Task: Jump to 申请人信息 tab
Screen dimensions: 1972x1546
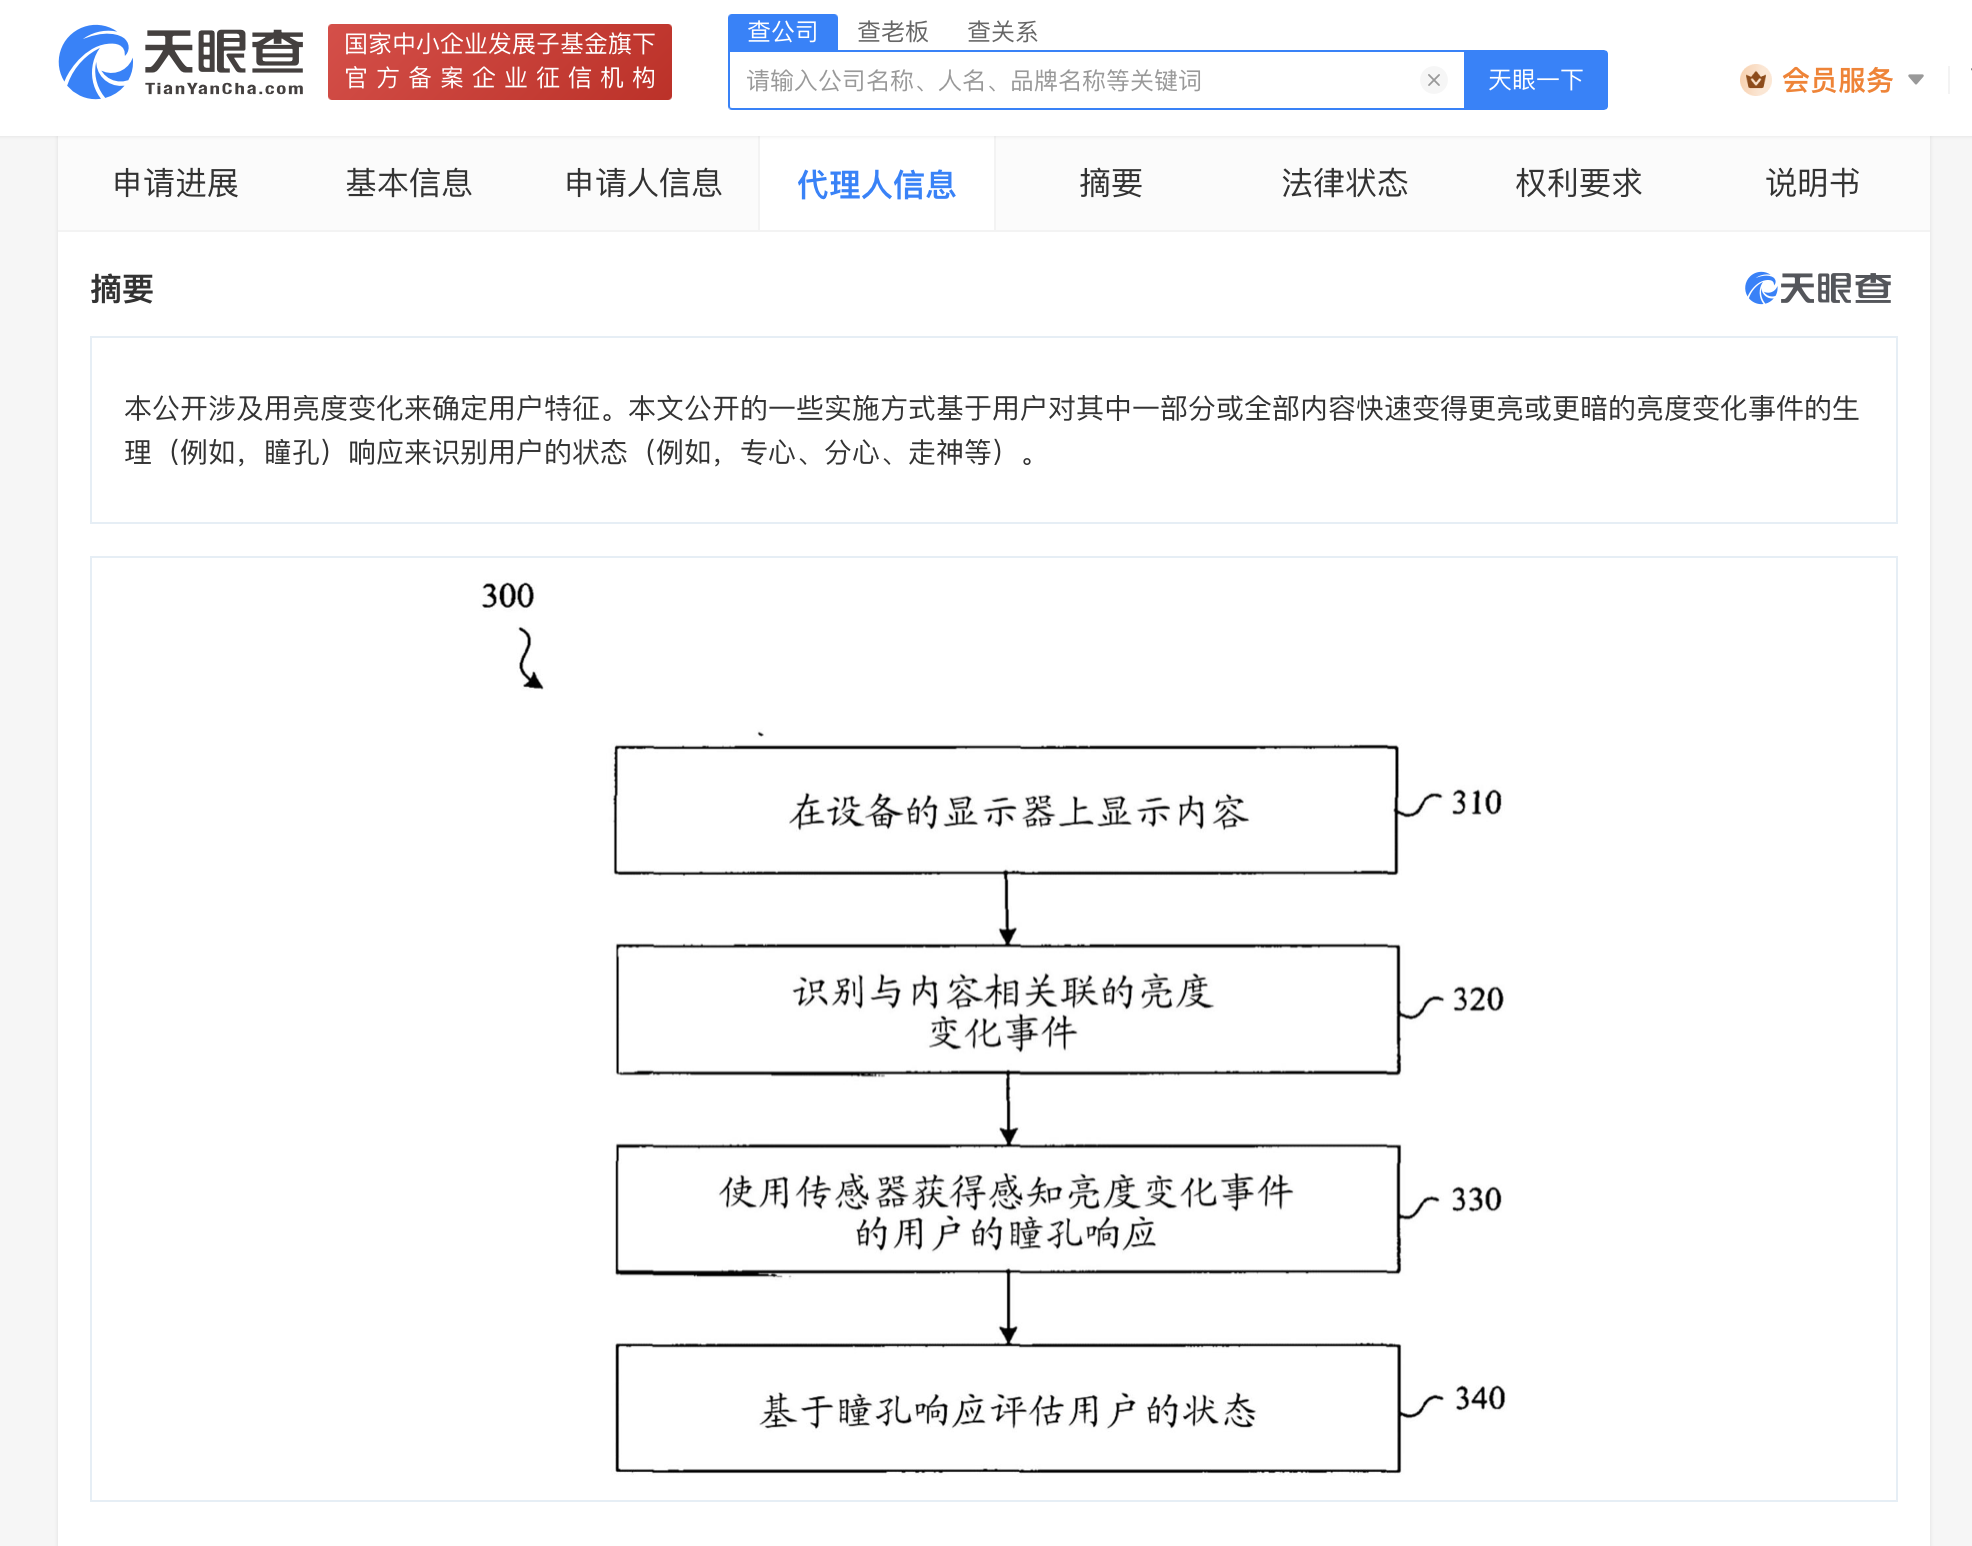Action: [643, 184]
